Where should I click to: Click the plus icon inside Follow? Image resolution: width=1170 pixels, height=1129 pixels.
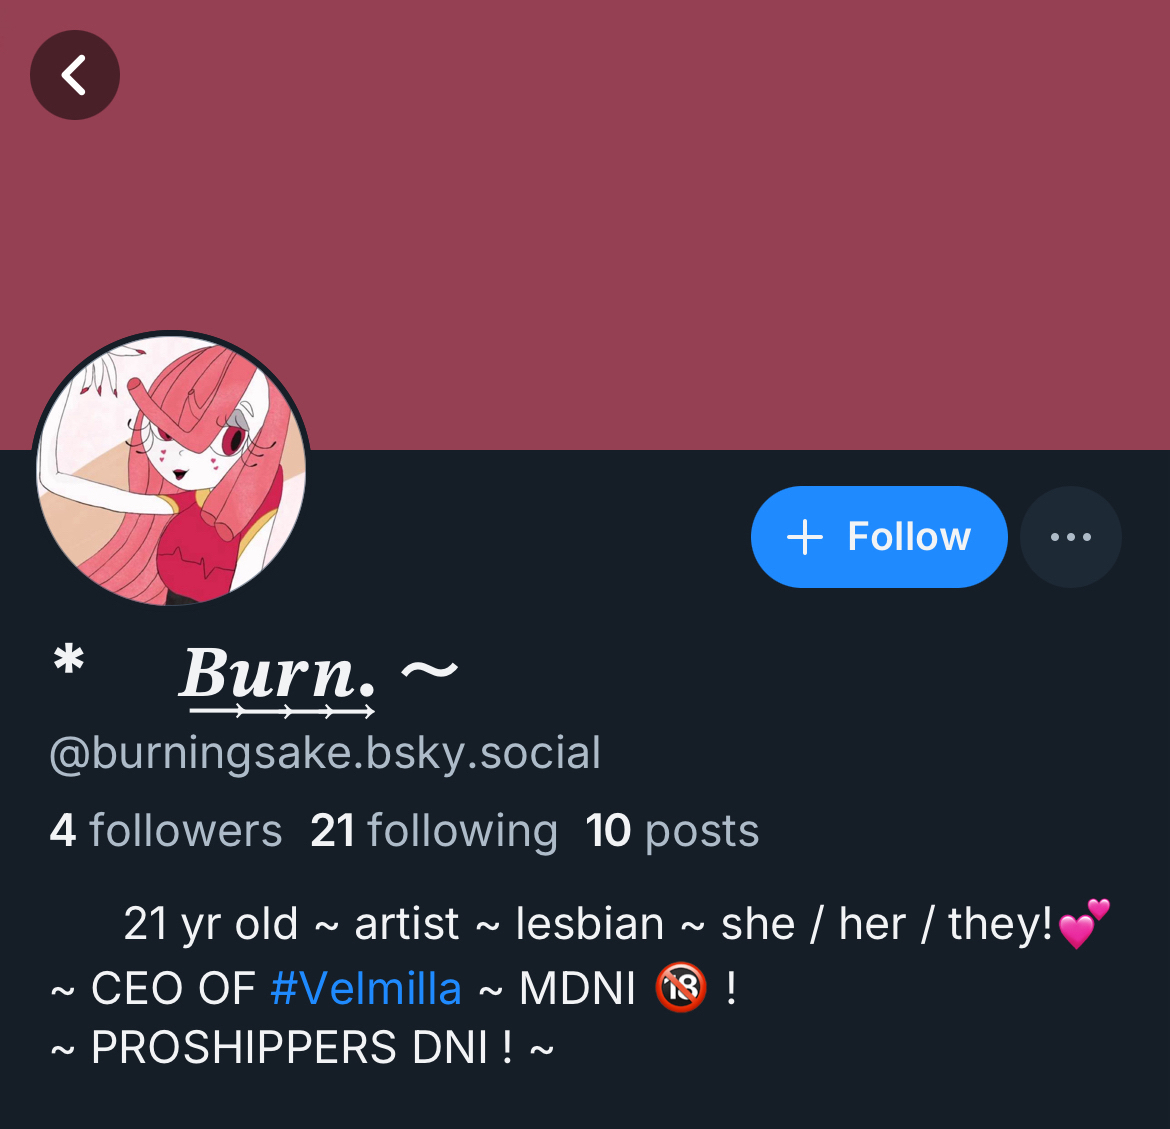coord(804,537)
